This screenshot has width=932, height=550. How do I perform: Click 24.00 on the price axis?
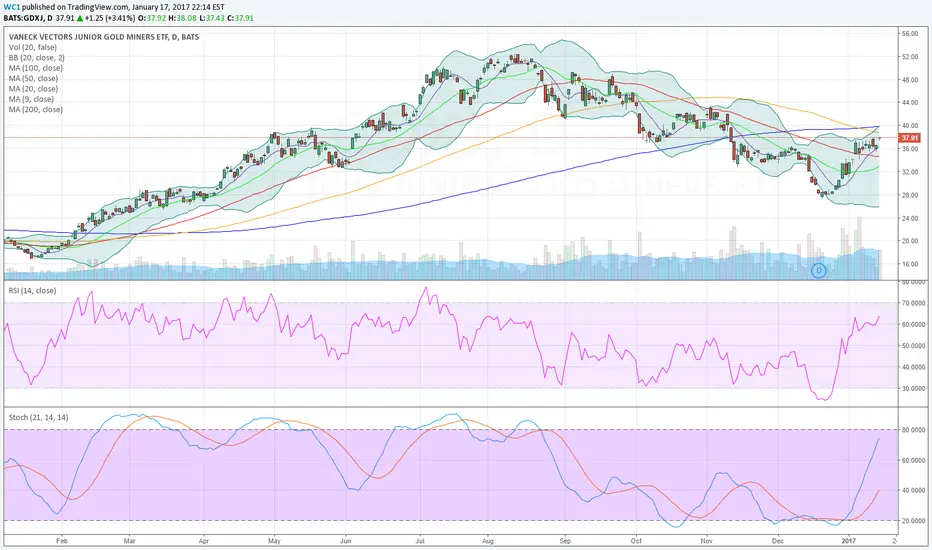pos(909,218)
